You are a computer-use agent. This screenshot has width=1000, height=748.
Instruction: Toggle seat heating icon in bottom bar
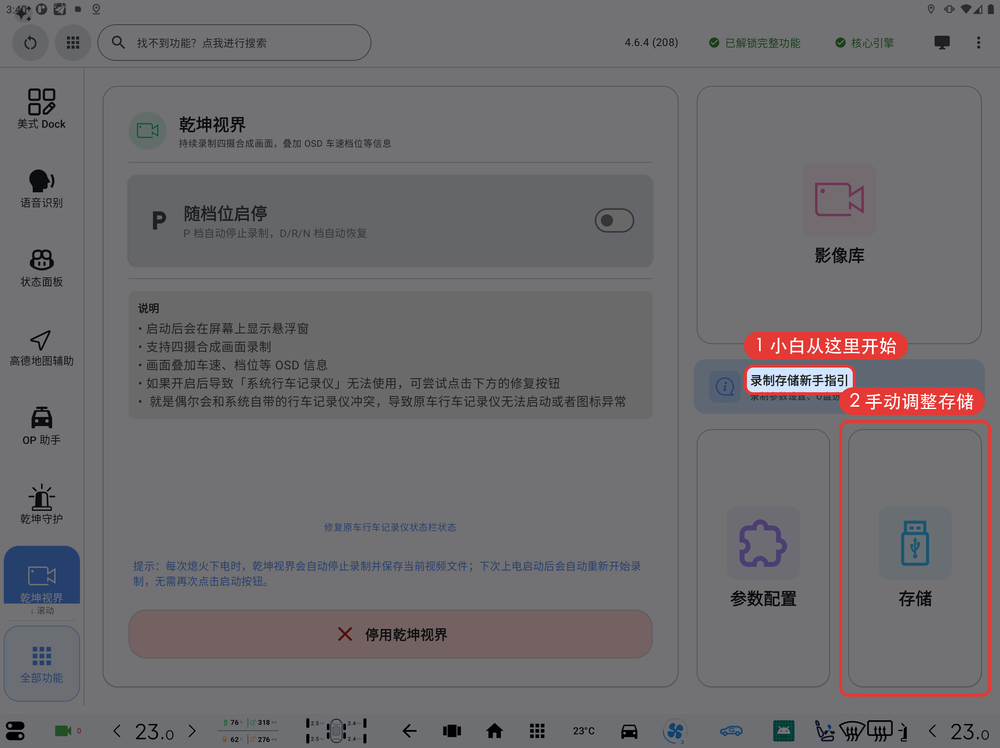pos(825,731)
